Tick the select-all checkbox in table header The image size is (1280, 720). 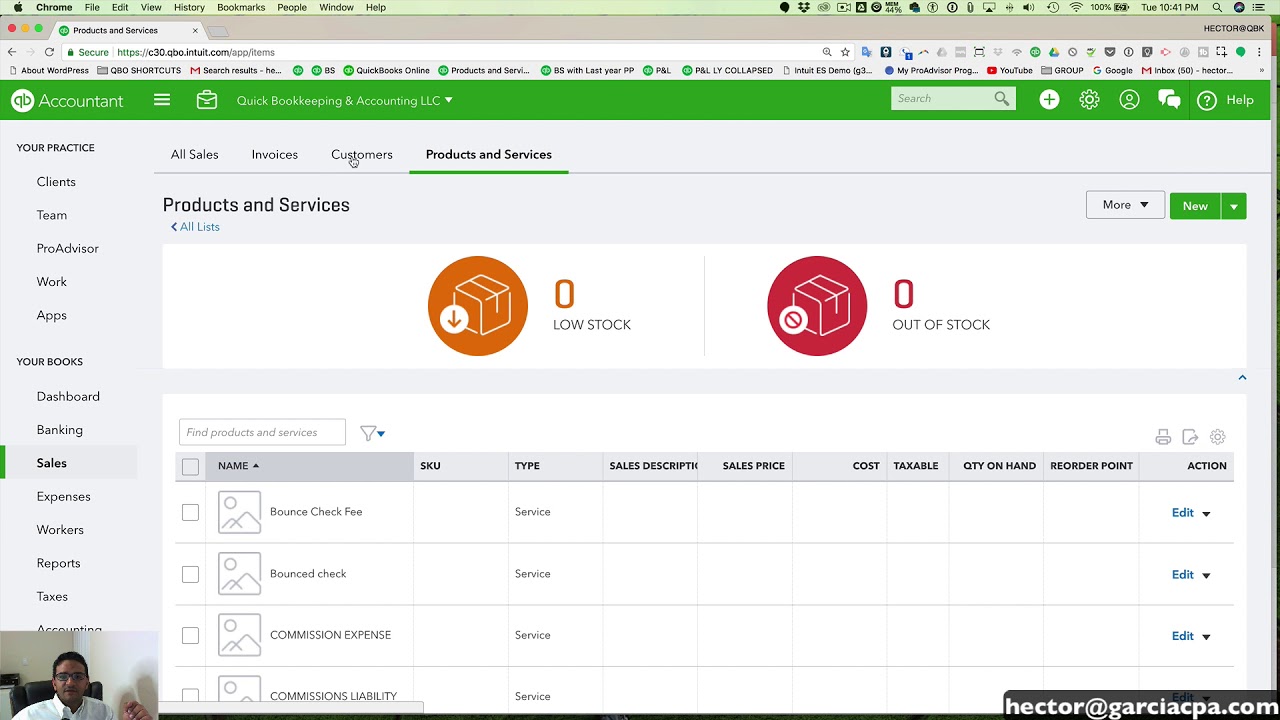pyautogui.click(x=190, y=466)
